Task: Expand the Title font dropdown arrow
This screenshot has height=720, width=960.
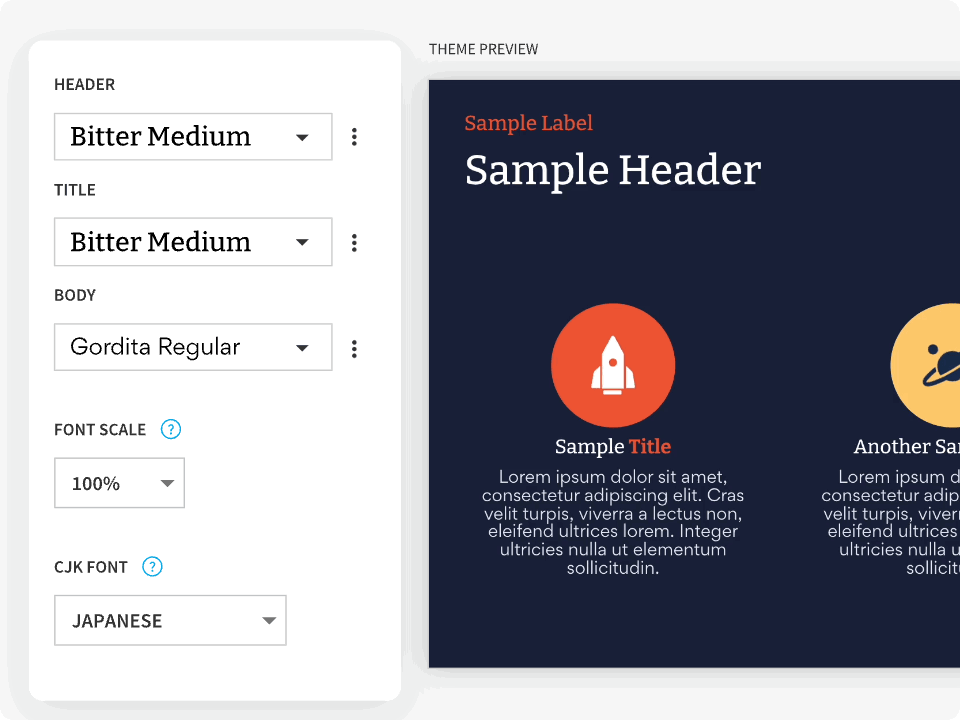Action: (302, 242)
